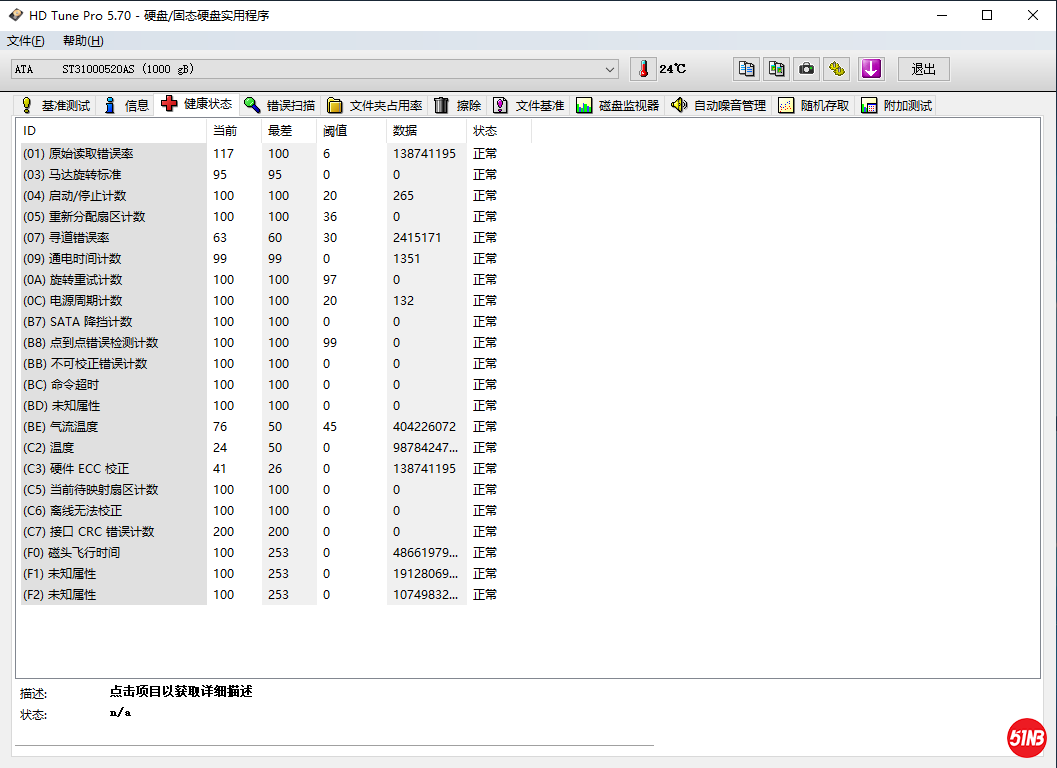This screenshot has width=1057, height=768.
Task: Open the 基准测试 benchmark tab
Action: pyautogui.click(x=55, y=105)
